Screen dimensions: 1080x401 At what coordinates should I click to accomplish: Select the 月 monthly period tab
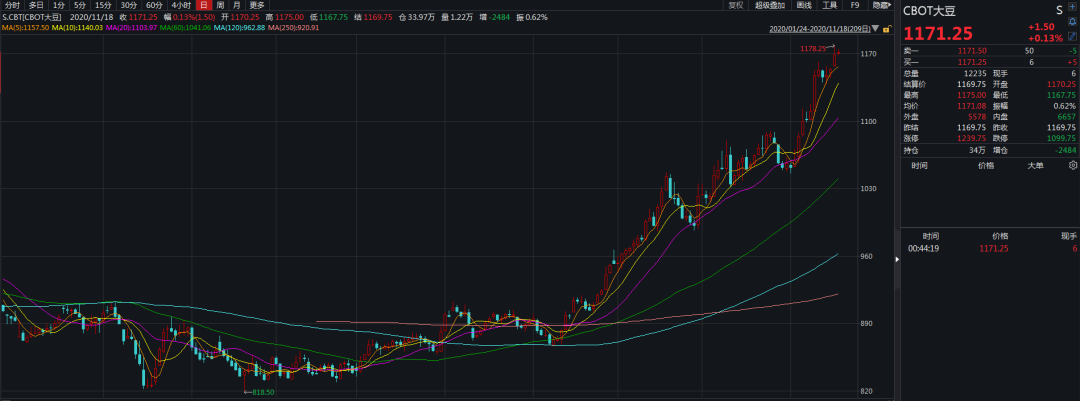(x=236, y=6)
